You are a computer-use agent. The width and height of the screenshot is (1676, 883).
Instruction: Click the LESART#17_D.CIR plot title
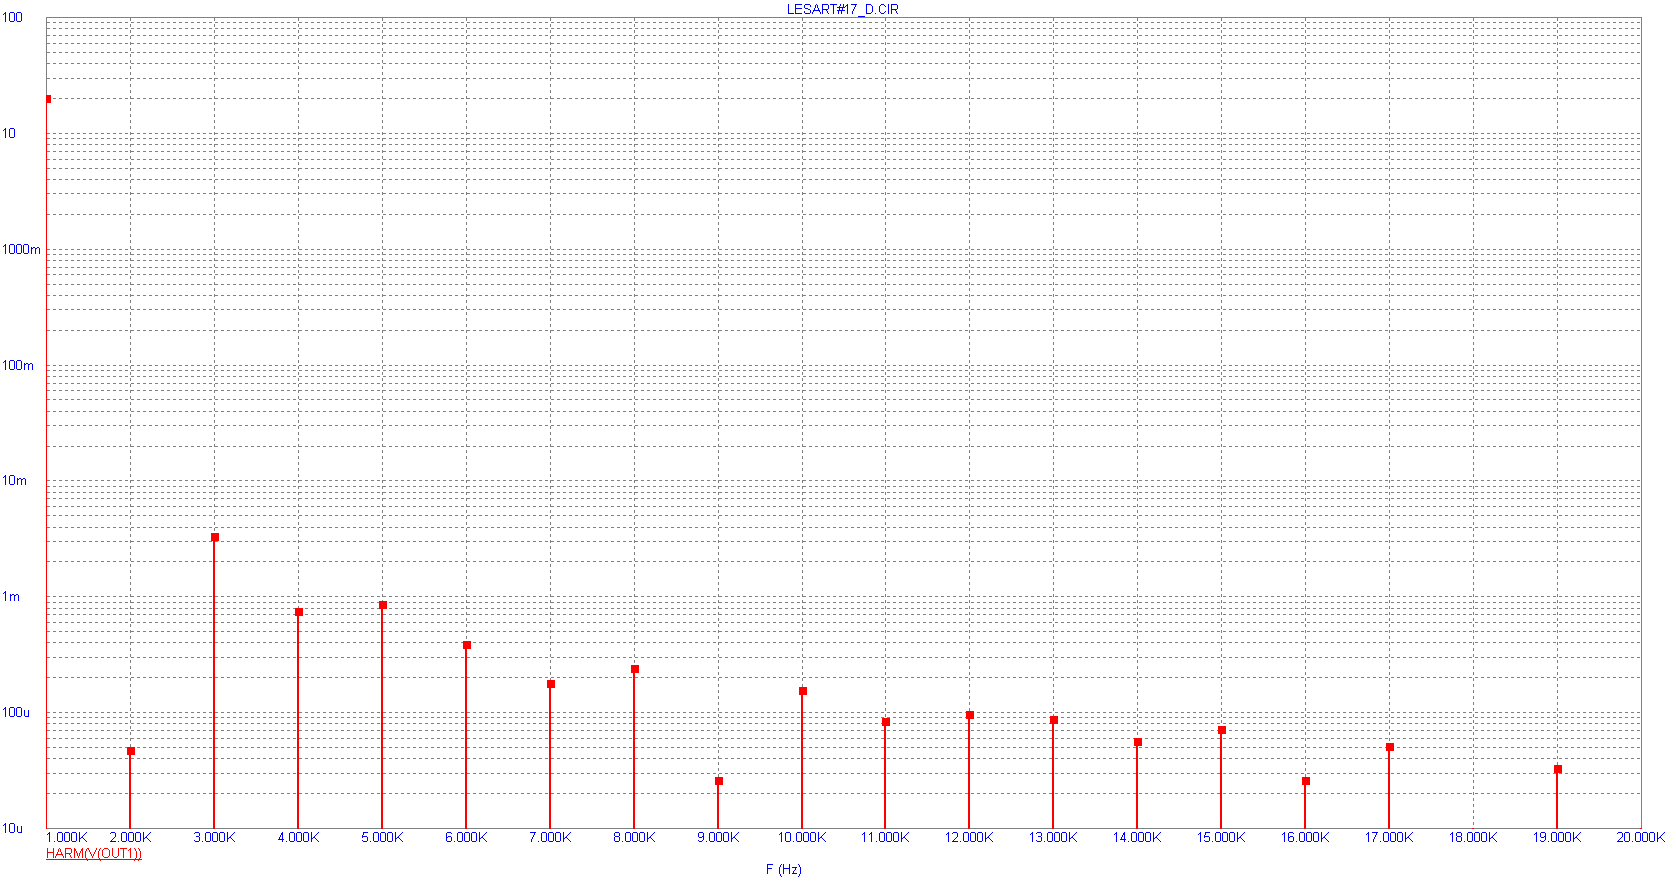pyautogui.click(x=842, y=9)
